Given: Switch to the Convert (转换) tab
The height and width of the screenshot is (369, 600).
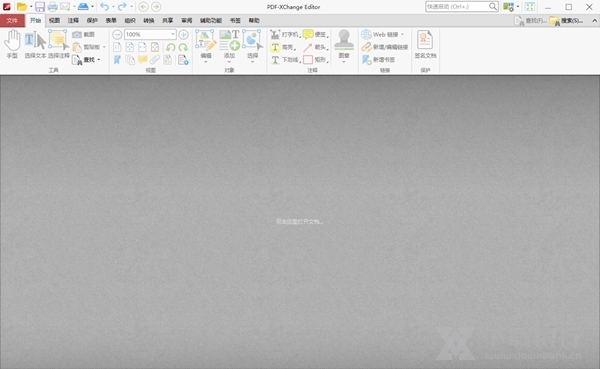Looking at the screenshot, I should 148,21.
